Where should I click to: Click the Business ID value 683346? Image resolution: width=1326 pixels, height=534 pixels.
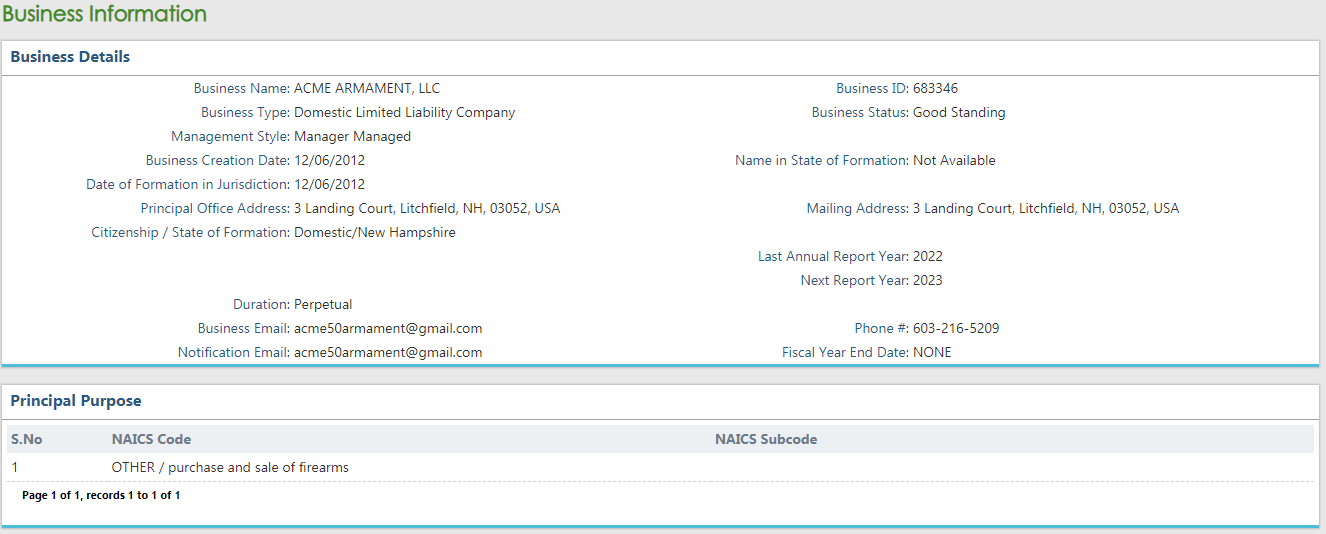(x=935, y=88)
